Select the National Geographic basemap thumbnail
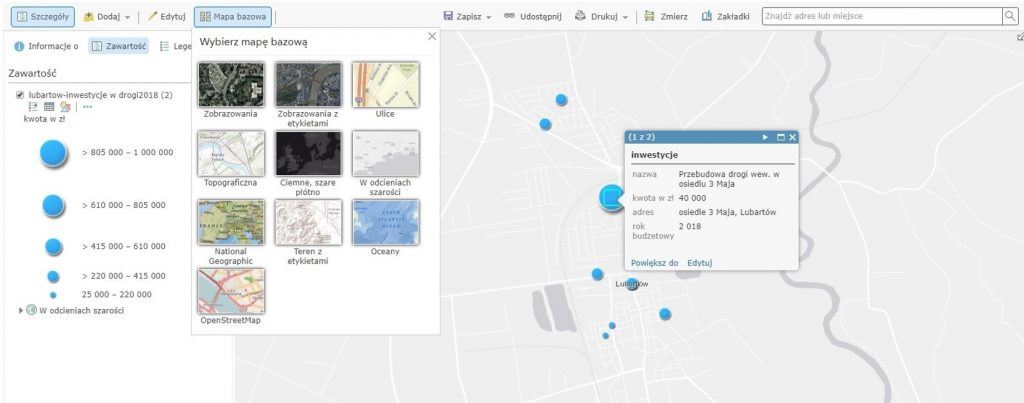Image resolution: width=1024 pixels, height=403 pixels. (x=231, y=222)
